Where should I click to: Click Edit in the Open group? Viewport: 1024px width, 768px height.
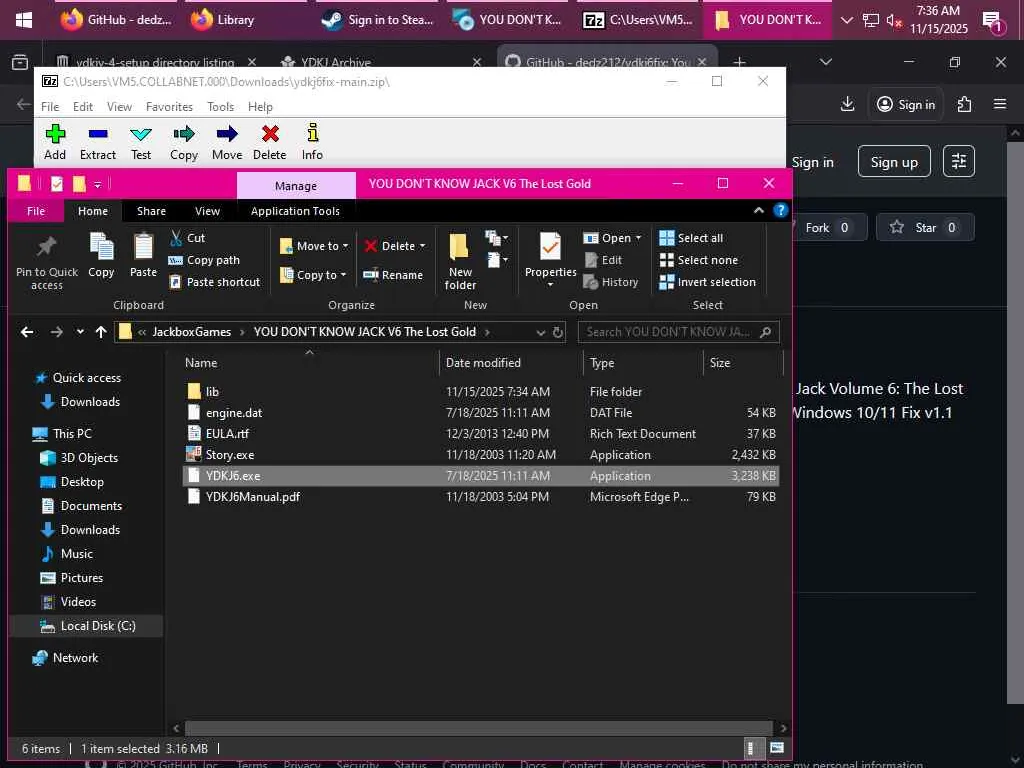[603, 260]
